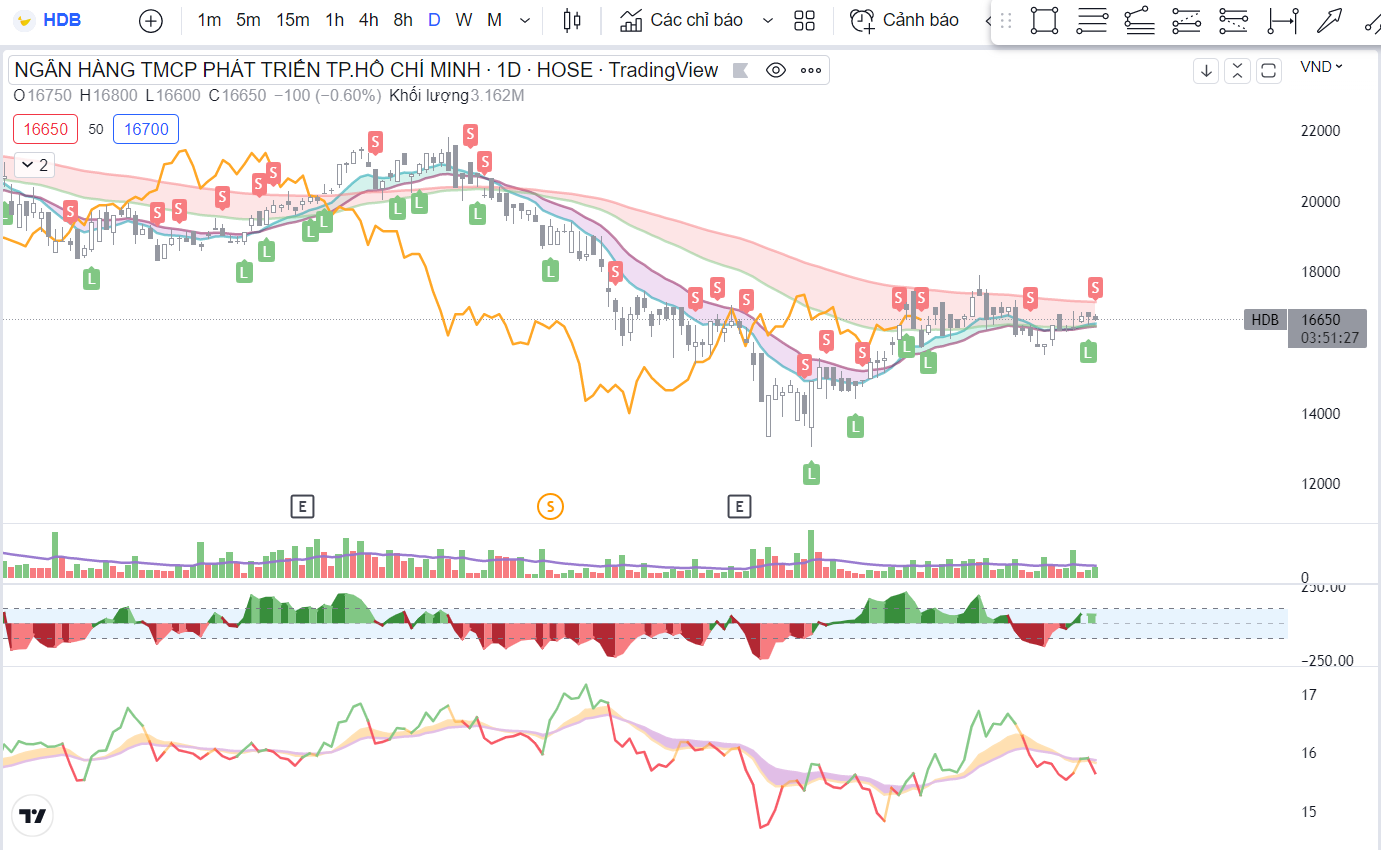Click the plus icon to add a symbol
Image resolution: width=1381 pixels, height=850 pixels.
[150, 20]
